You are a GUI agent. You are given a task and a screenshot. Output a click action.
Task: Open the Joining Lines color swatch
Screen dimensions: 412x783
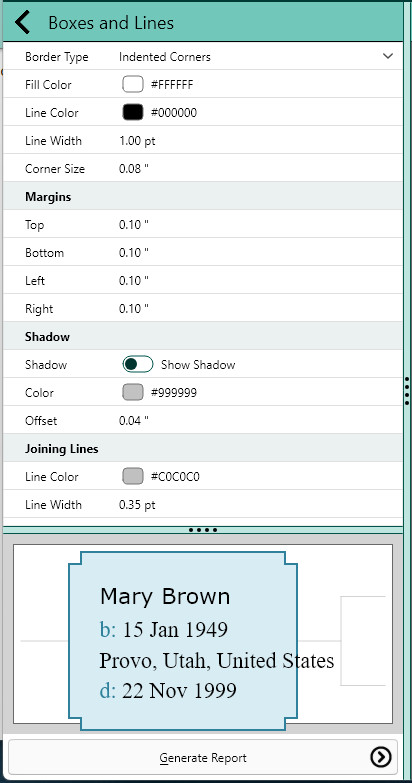[x=133, y=476]
